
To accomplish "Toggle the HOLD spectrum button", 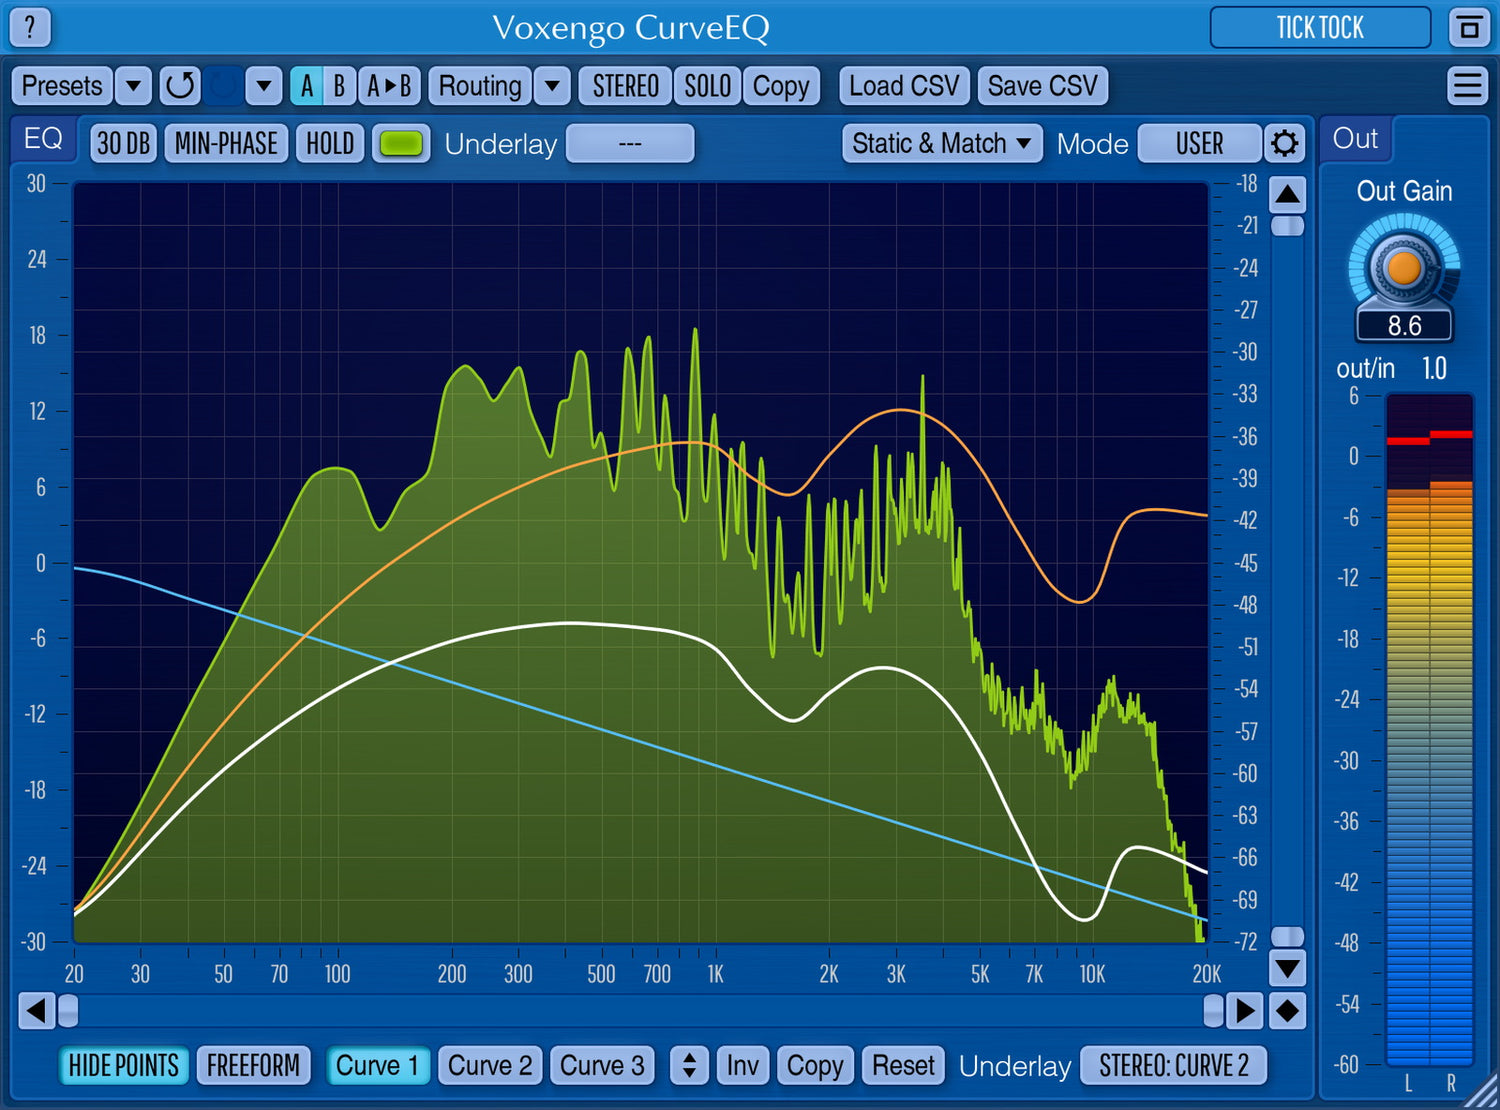I will [x=330, y=144].
